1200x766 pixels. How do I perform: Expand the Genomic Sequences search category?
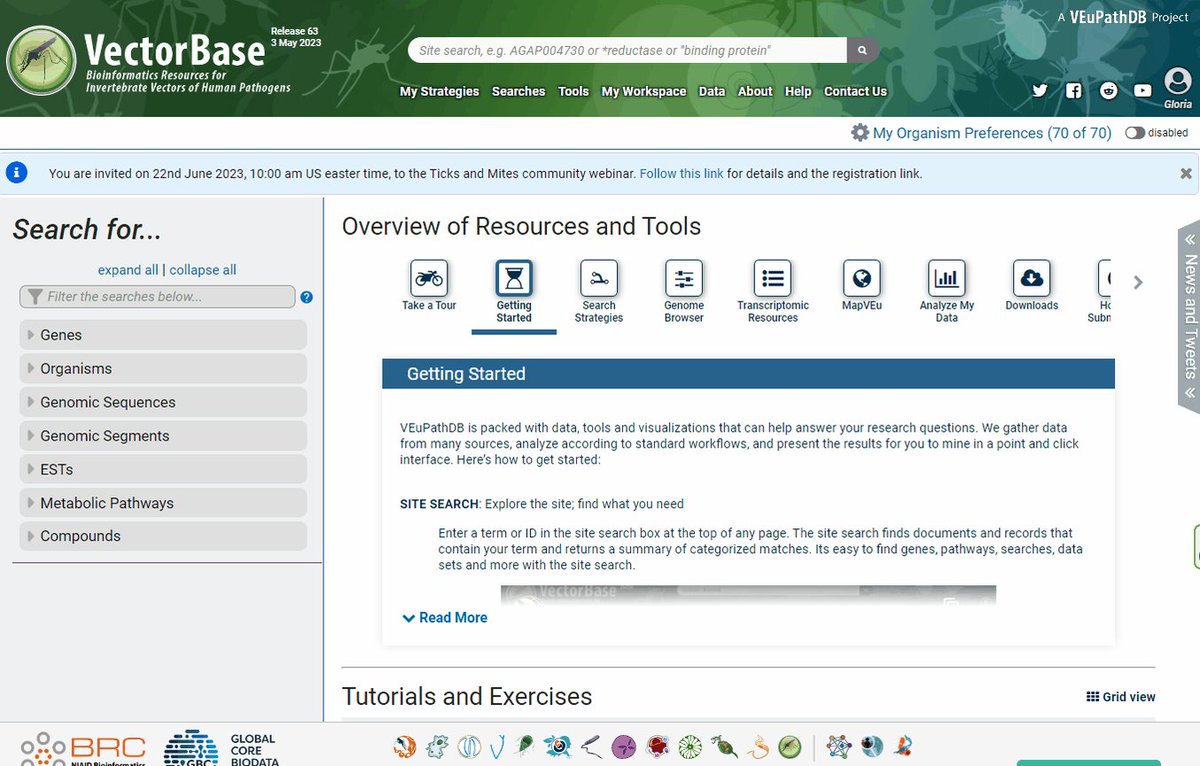coord(163,402)
